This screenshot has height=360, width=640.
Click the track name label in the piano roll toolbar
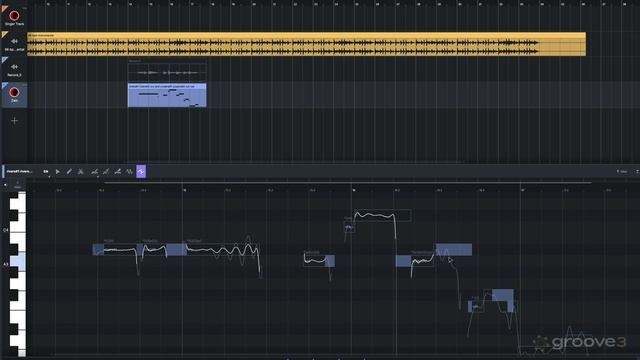19,171
